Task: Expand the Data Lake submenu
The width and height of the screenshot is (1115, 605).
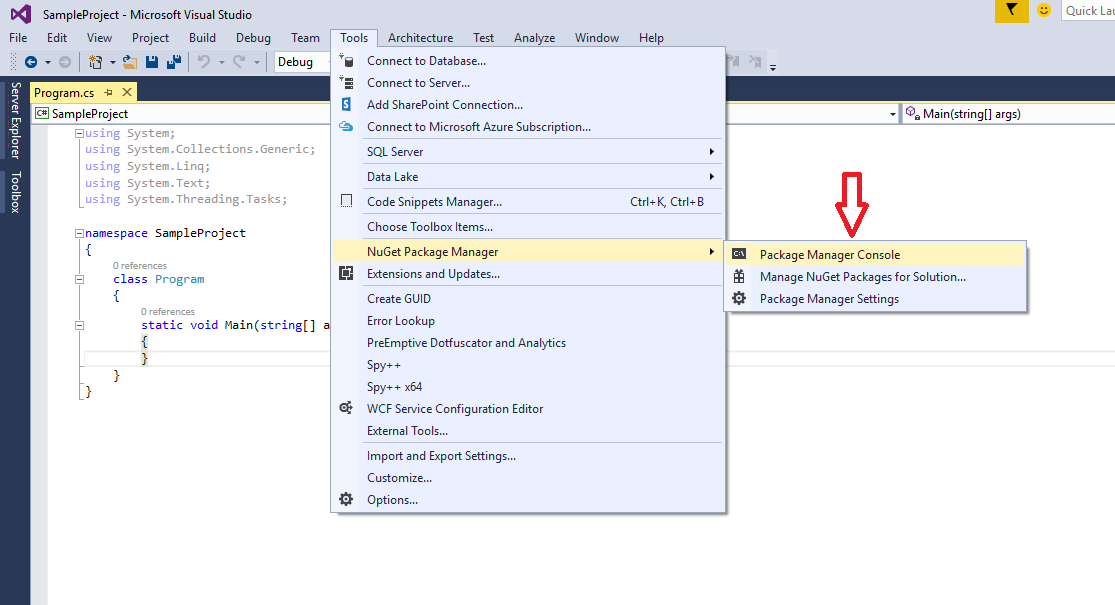Action: coord(527,176)
